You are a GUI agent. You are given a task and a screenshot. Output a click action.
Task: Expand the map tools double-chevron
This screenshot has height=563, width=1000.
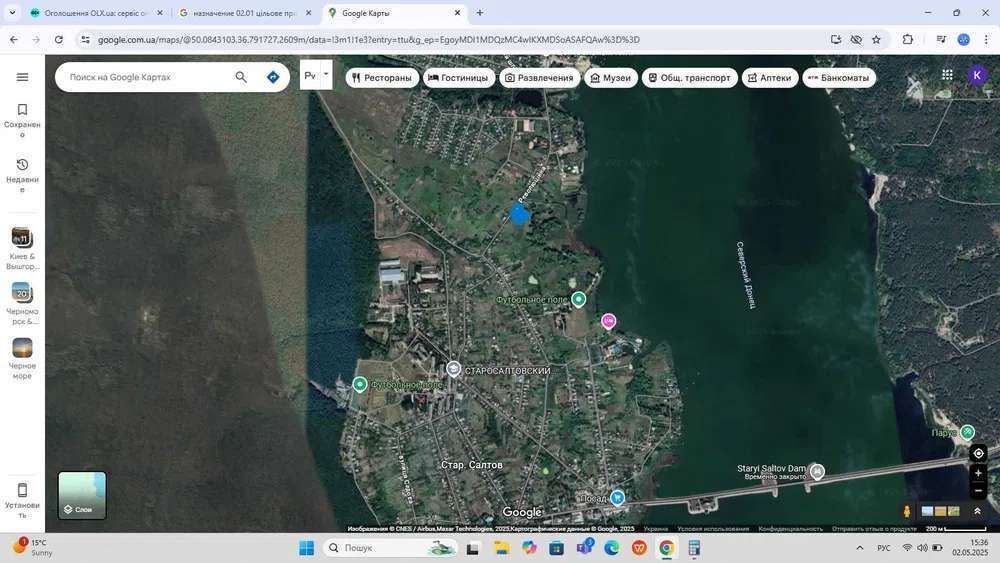click(x=977, y=511)
